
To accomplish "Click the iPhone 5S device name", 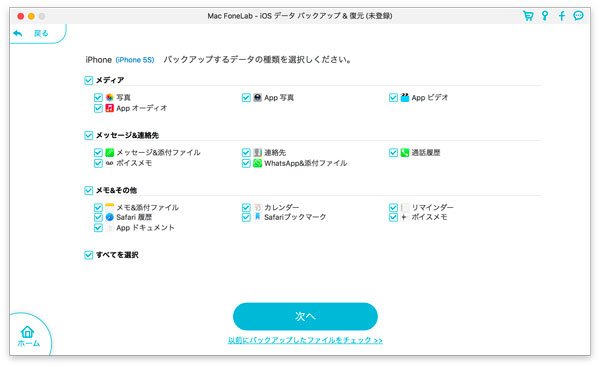I will (x=135, y=60).
